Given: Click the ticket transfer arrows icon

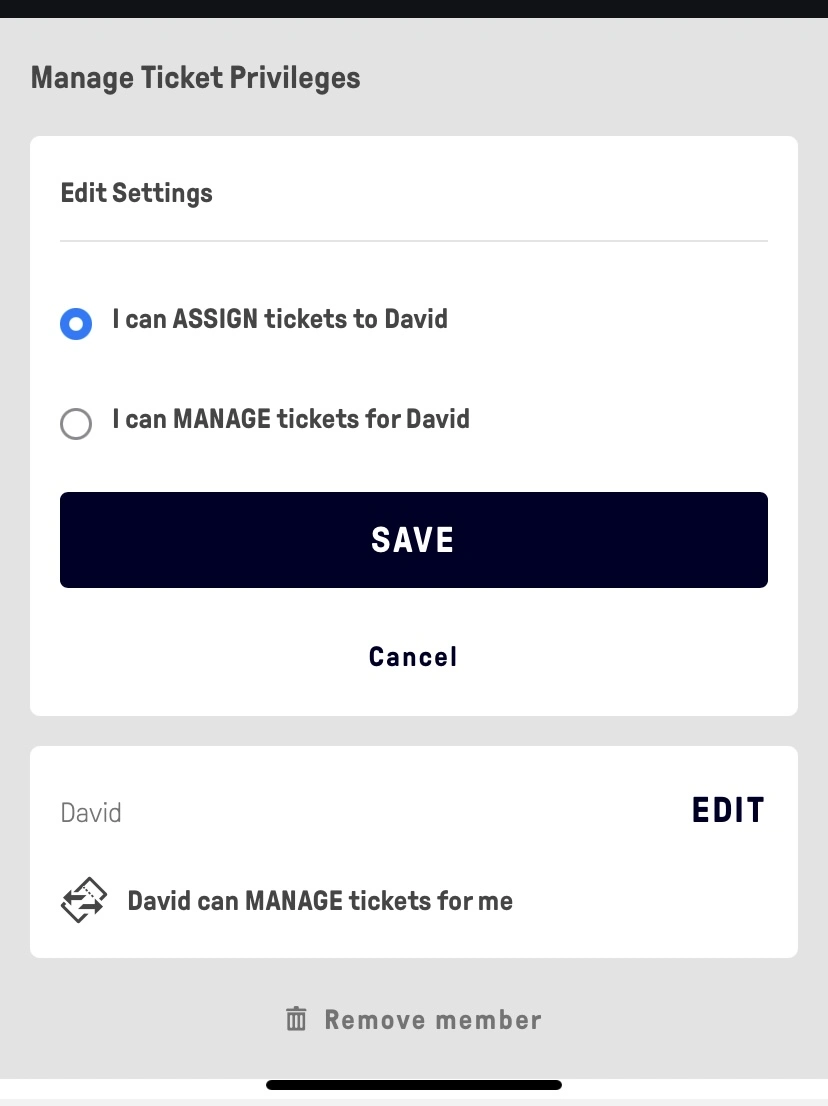Looking at the screenshot, I should coord(84,900).
